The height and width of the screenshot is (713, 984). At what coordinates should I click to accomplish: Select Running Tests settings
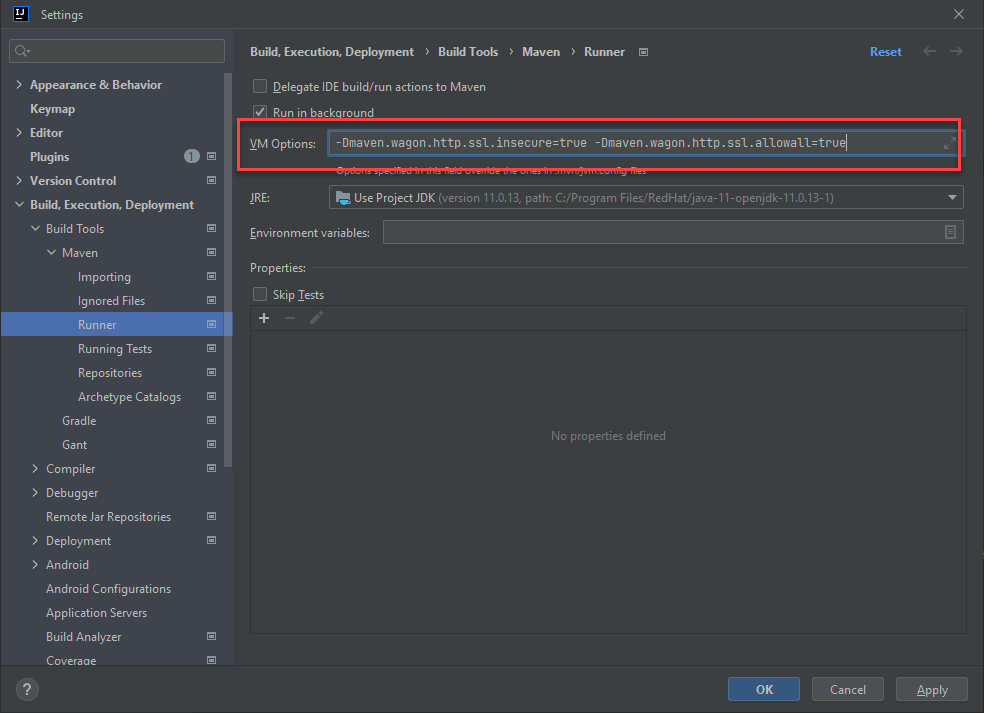click(115, 348)
